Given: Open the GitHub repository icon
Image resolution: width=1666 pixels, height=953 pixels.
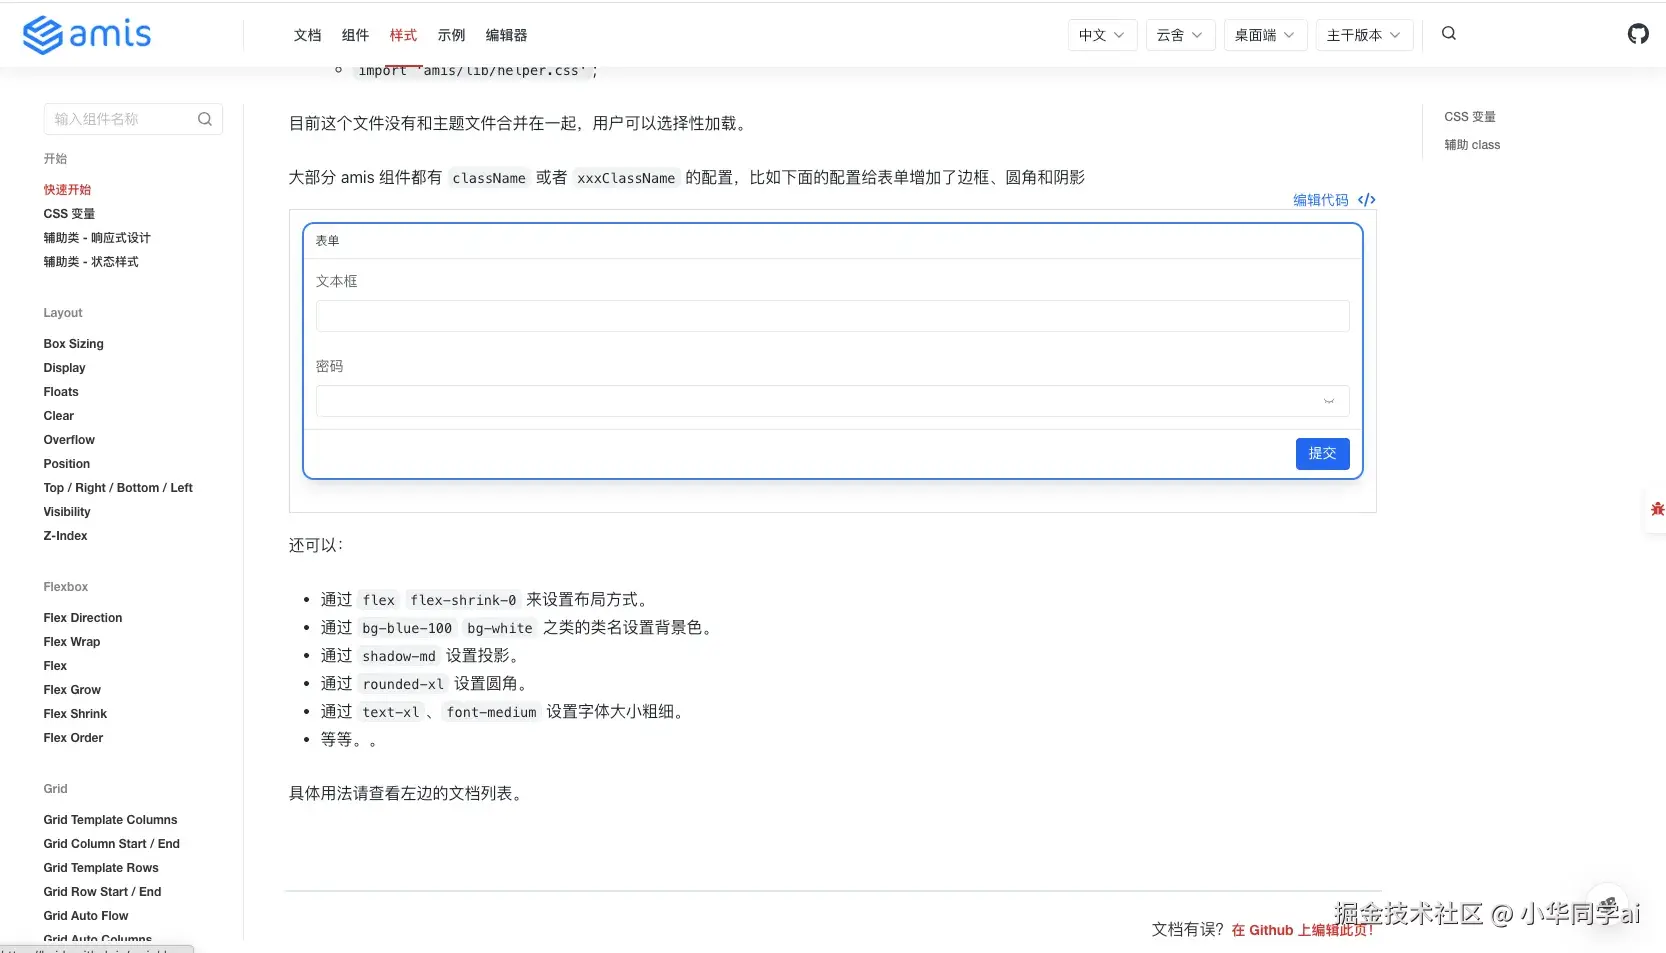Looking at the screenshot, I should click(x=1638, y=34).
